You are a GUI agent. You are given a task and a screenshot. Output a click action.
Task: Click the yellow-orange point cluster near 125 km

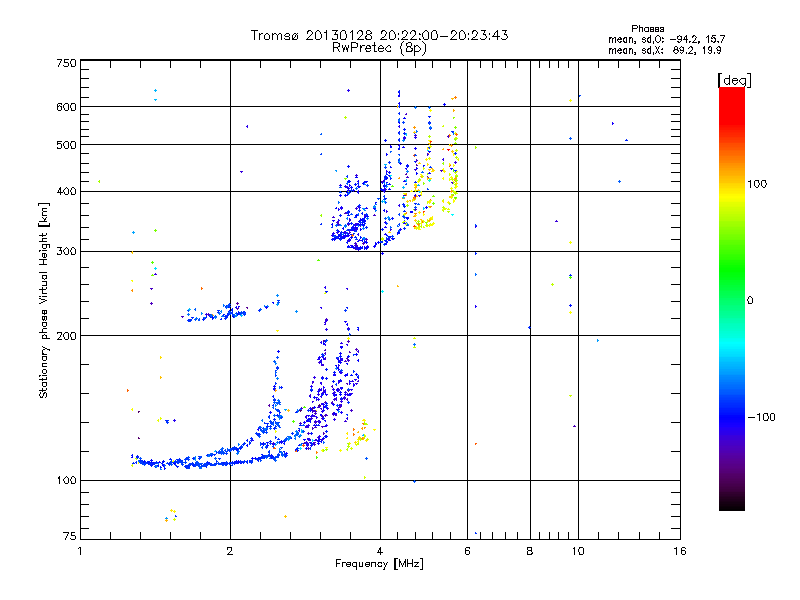(x=359, y=436)
